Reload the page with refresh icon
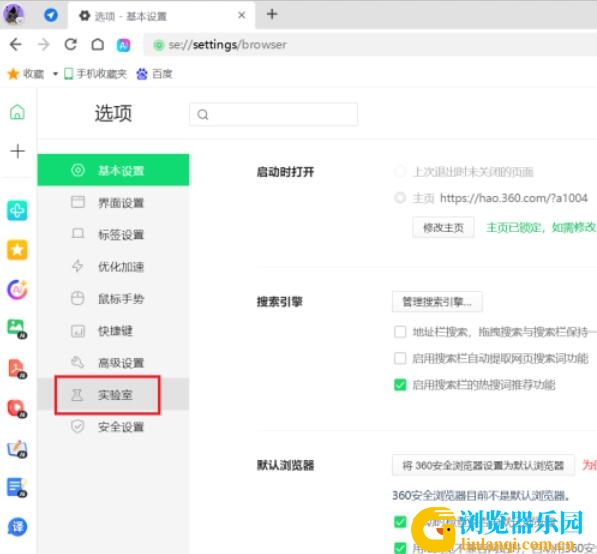The width and height of the screenshot is (597, 554). [71, 45]
